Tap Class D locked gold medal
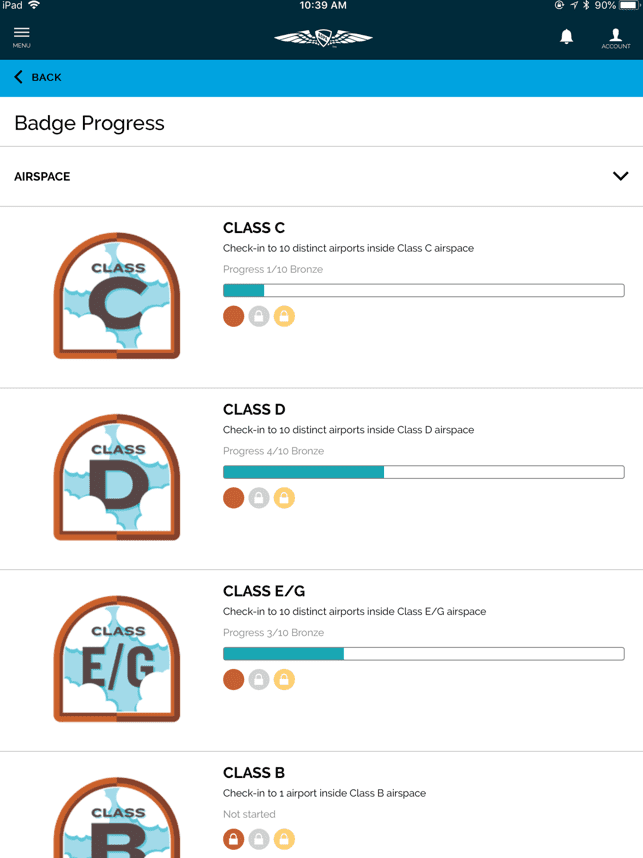The height and width of the screenshot is (858, 643). point(284,498)
